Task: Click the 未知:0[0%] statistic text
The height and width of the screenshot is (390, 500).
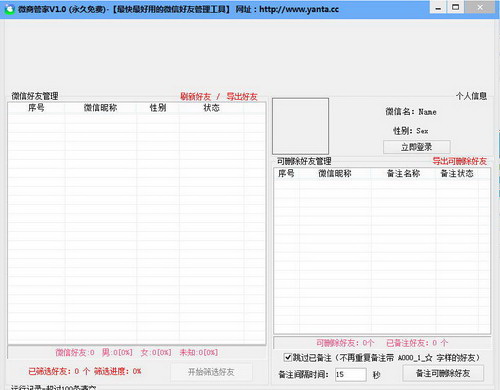Action: point(199,352)
